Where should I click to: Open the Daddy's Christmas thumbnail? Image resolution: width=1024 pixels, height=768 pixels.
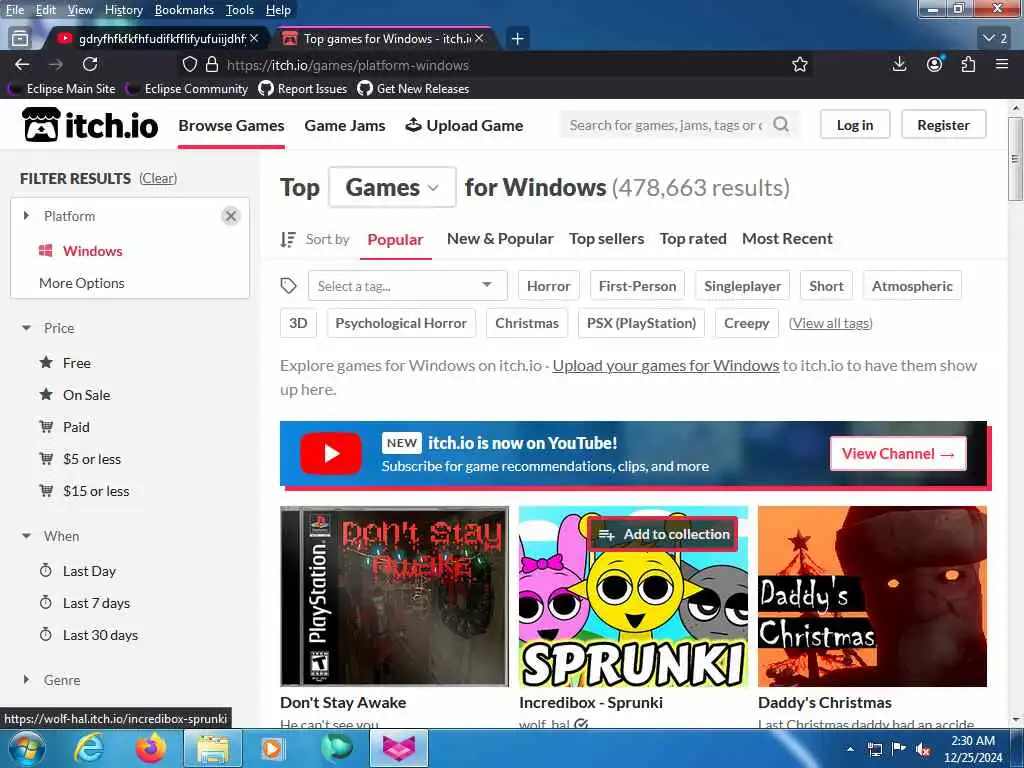pyautogui.click(x=872, y=596)
